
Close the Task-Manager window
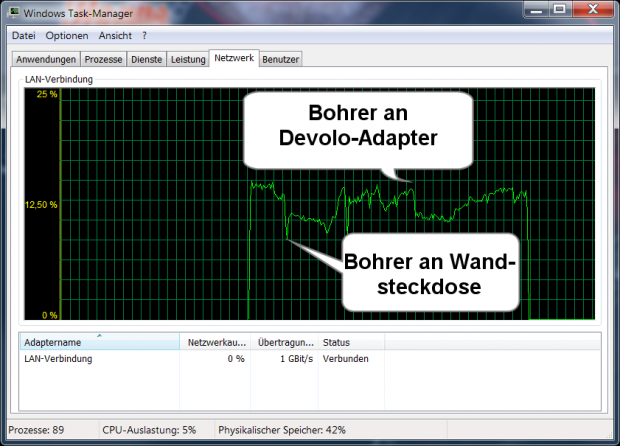[x=593, y=9]
